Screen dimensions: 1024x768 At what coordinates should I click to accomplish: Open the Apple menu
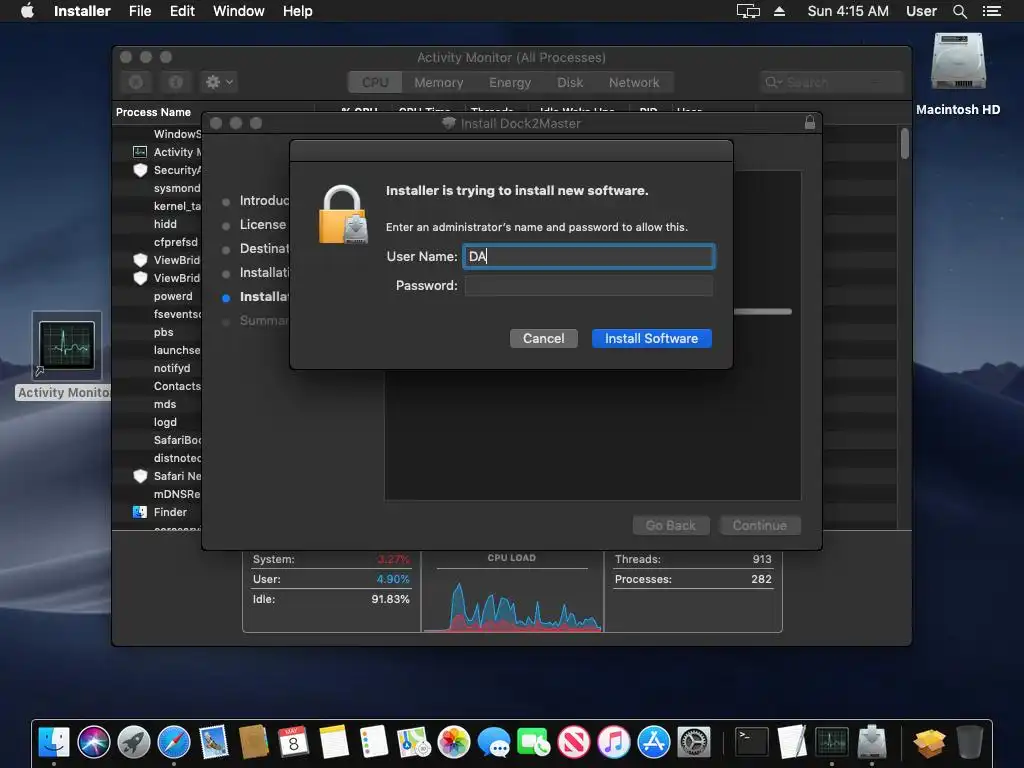click(27, 11)
